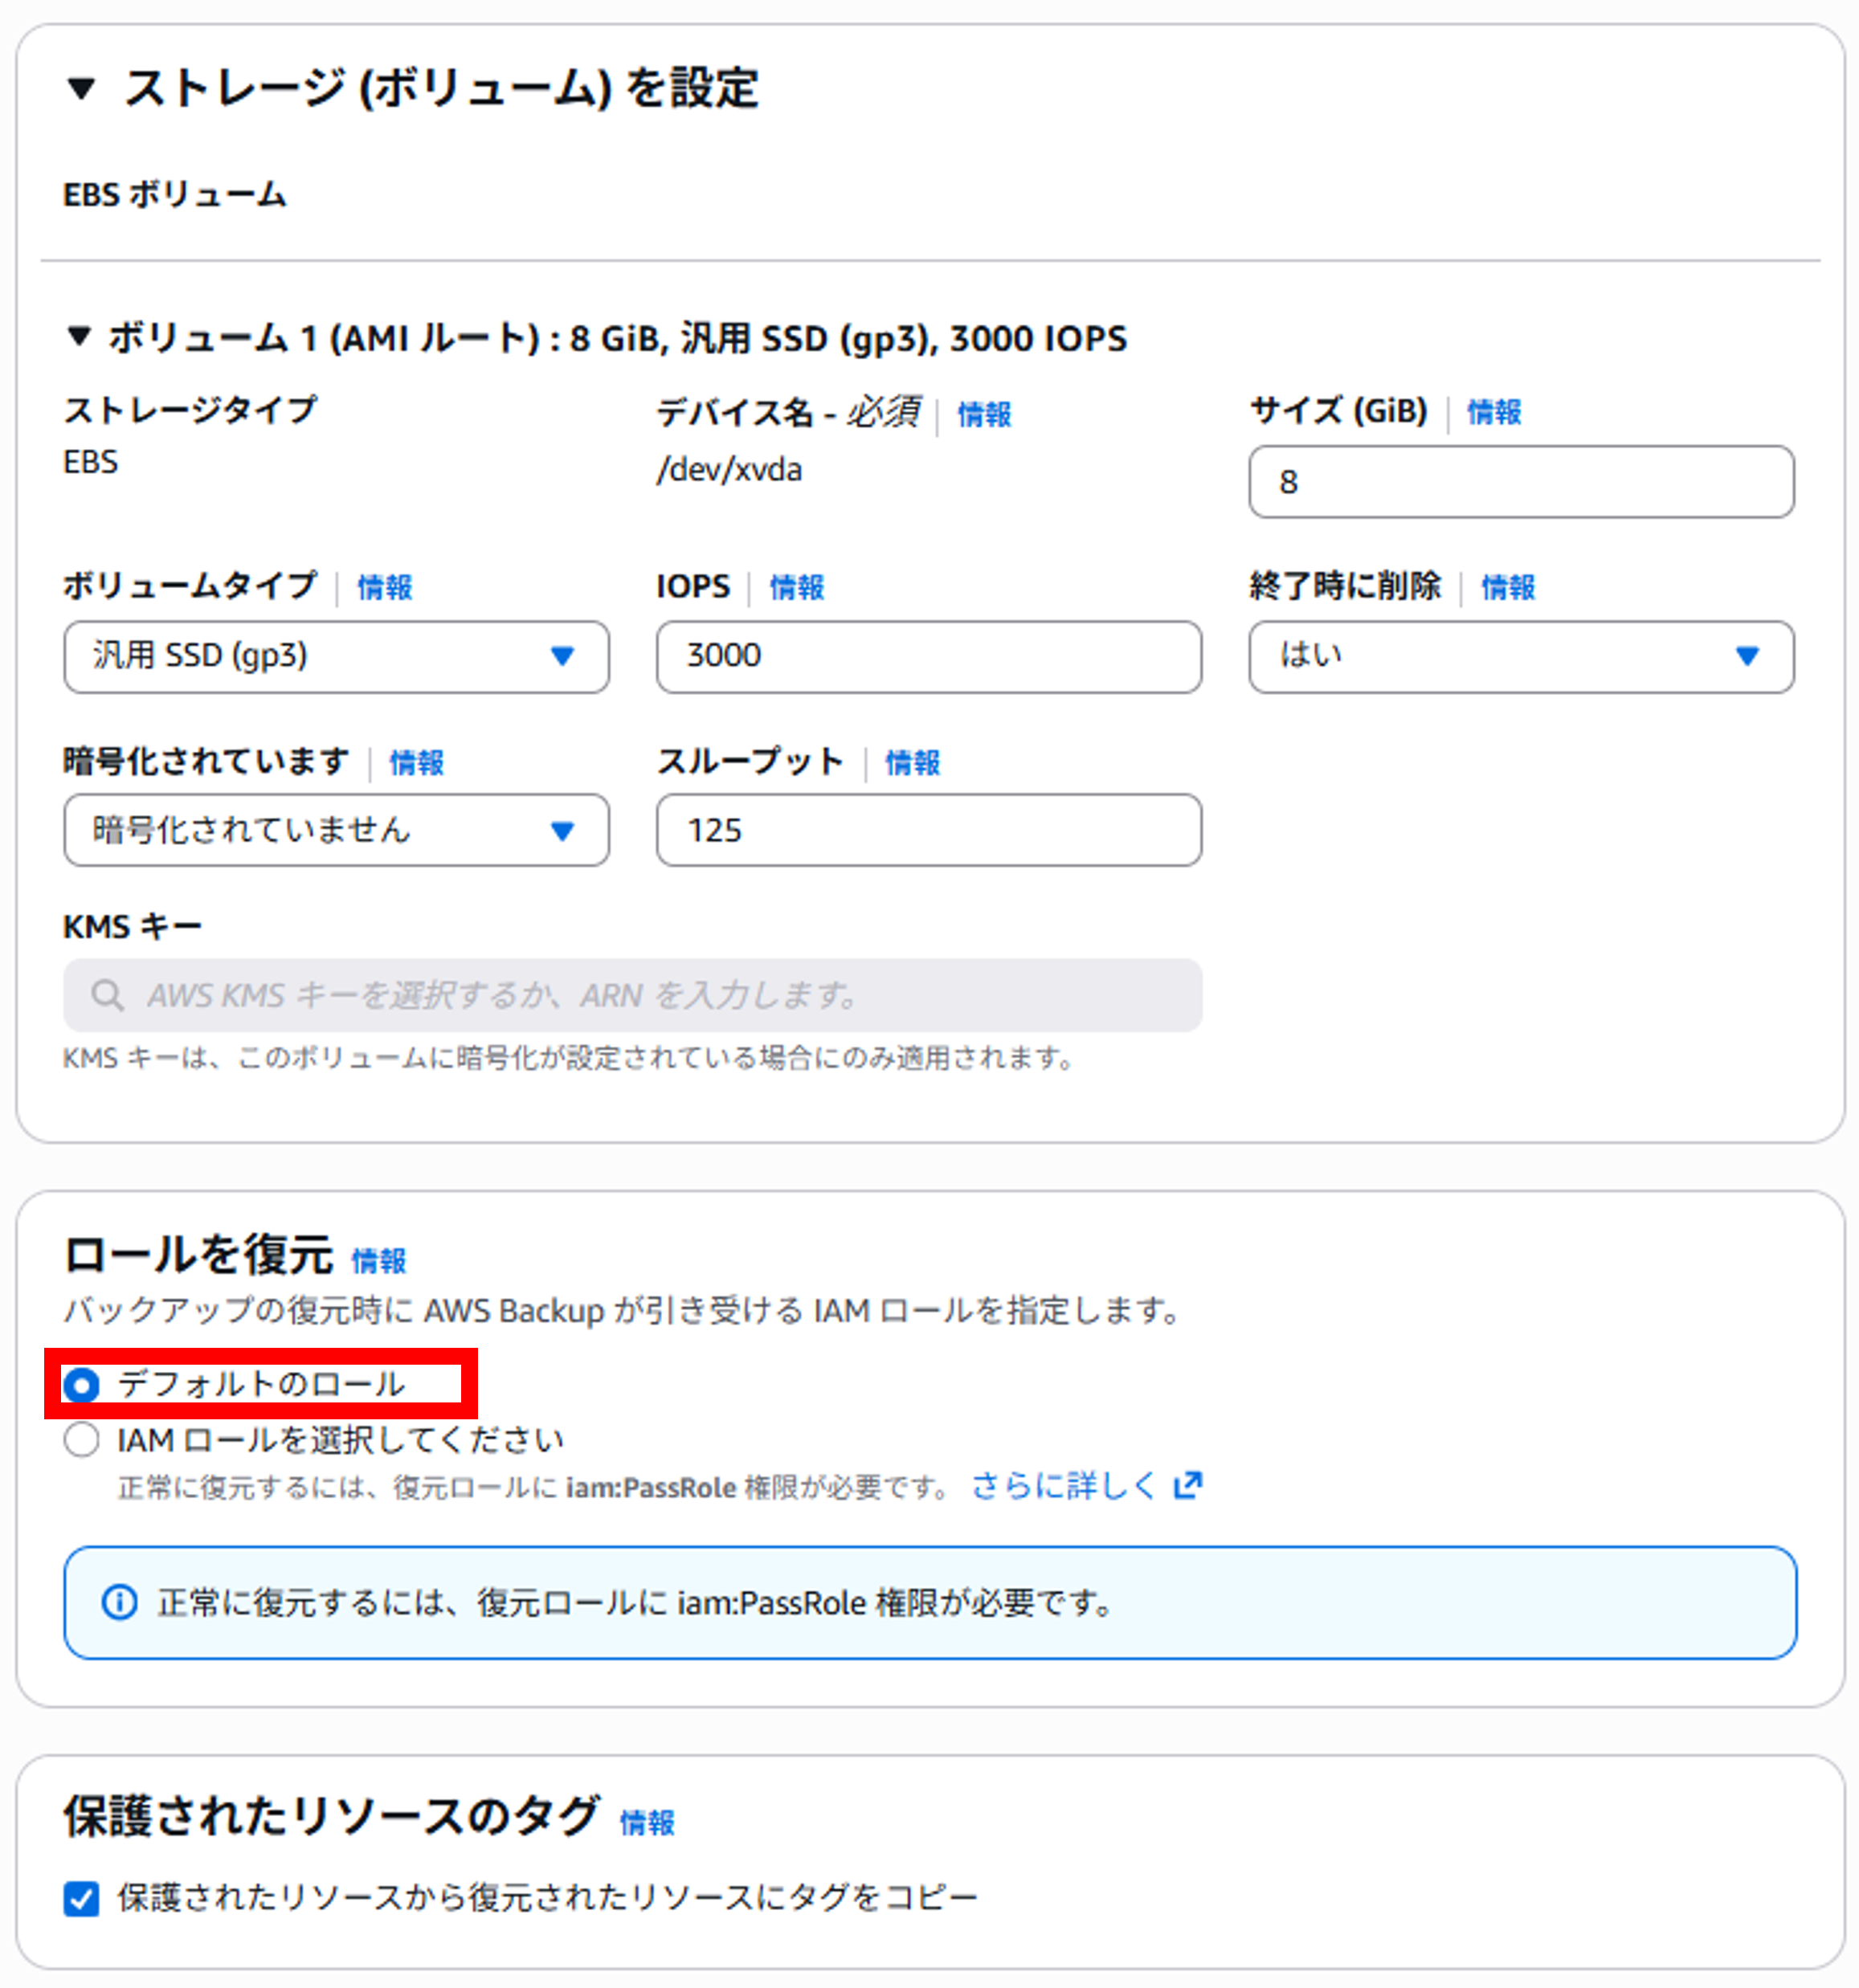
Task: Open the さらに詳しく link
Action: click(x=1064, y=1486)
